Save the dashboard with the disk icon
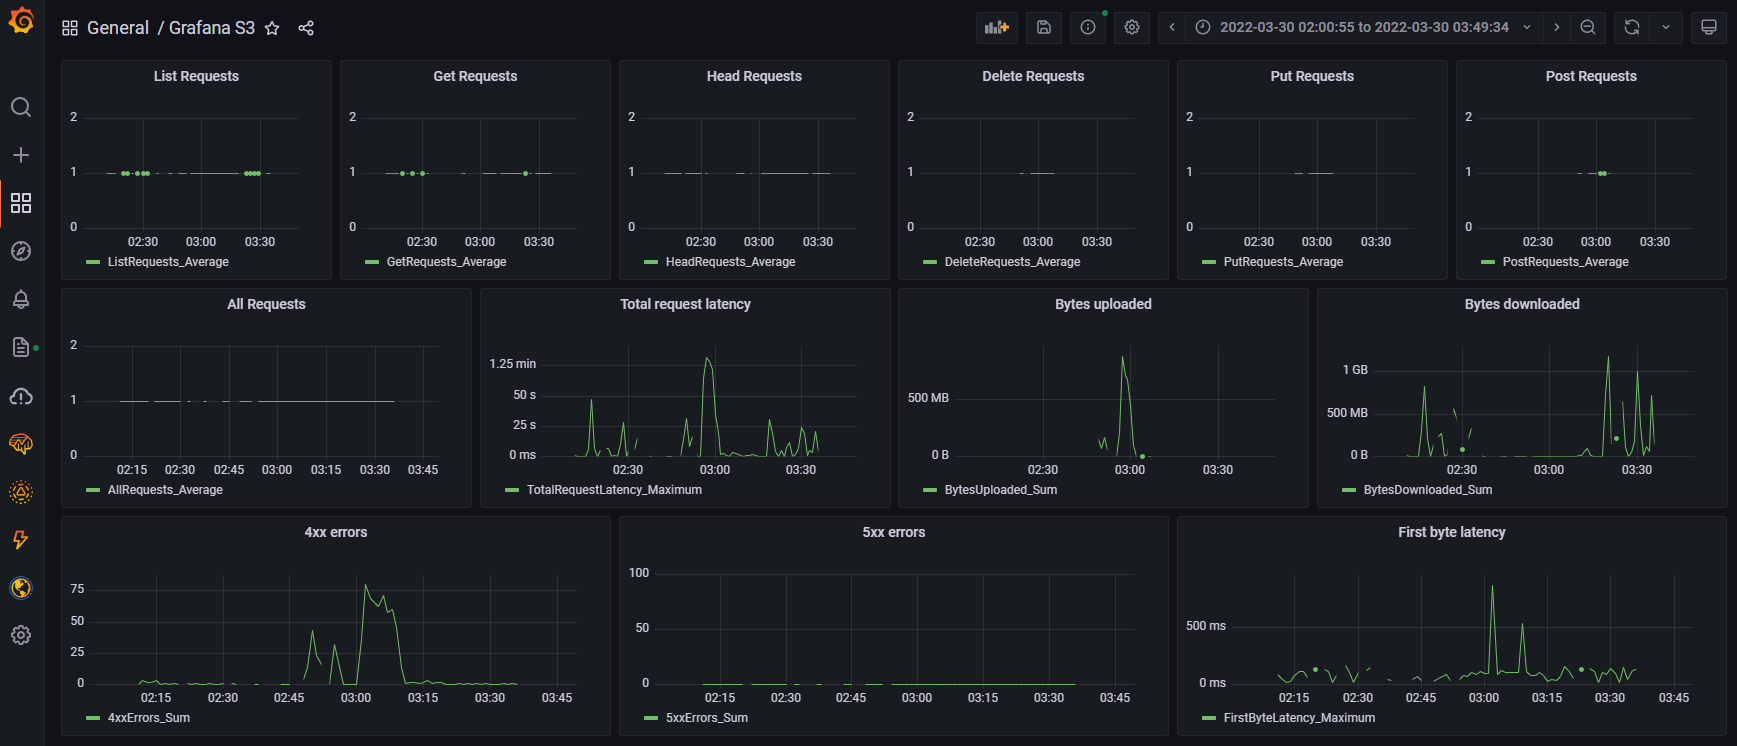 (1044, 28)
